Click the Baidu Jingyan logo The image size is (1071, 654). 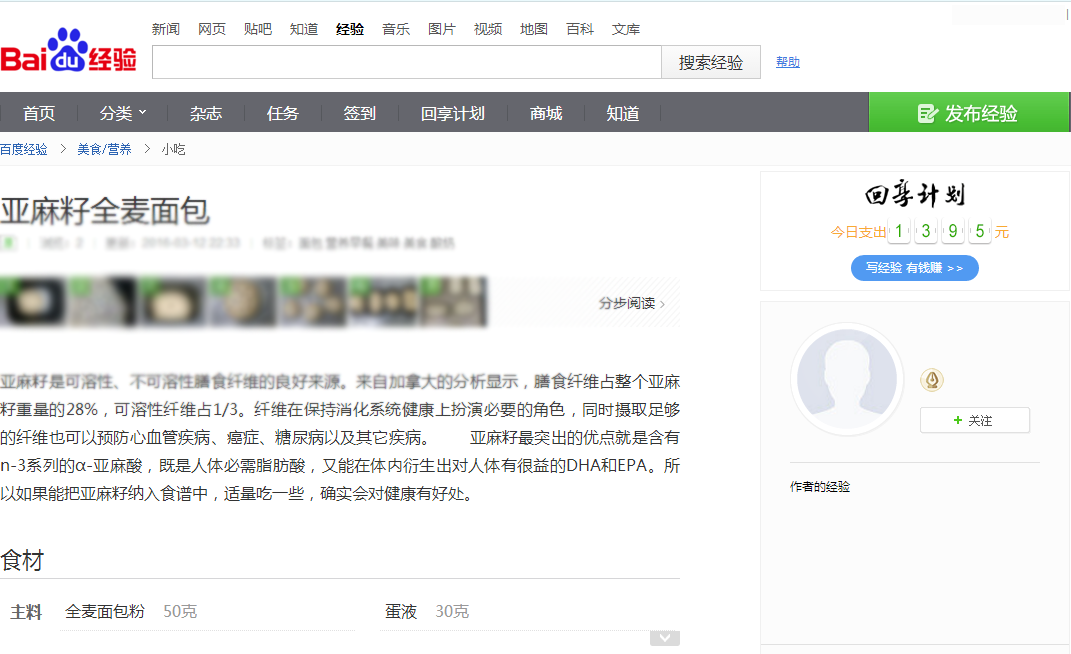click(x=68, y=52)
